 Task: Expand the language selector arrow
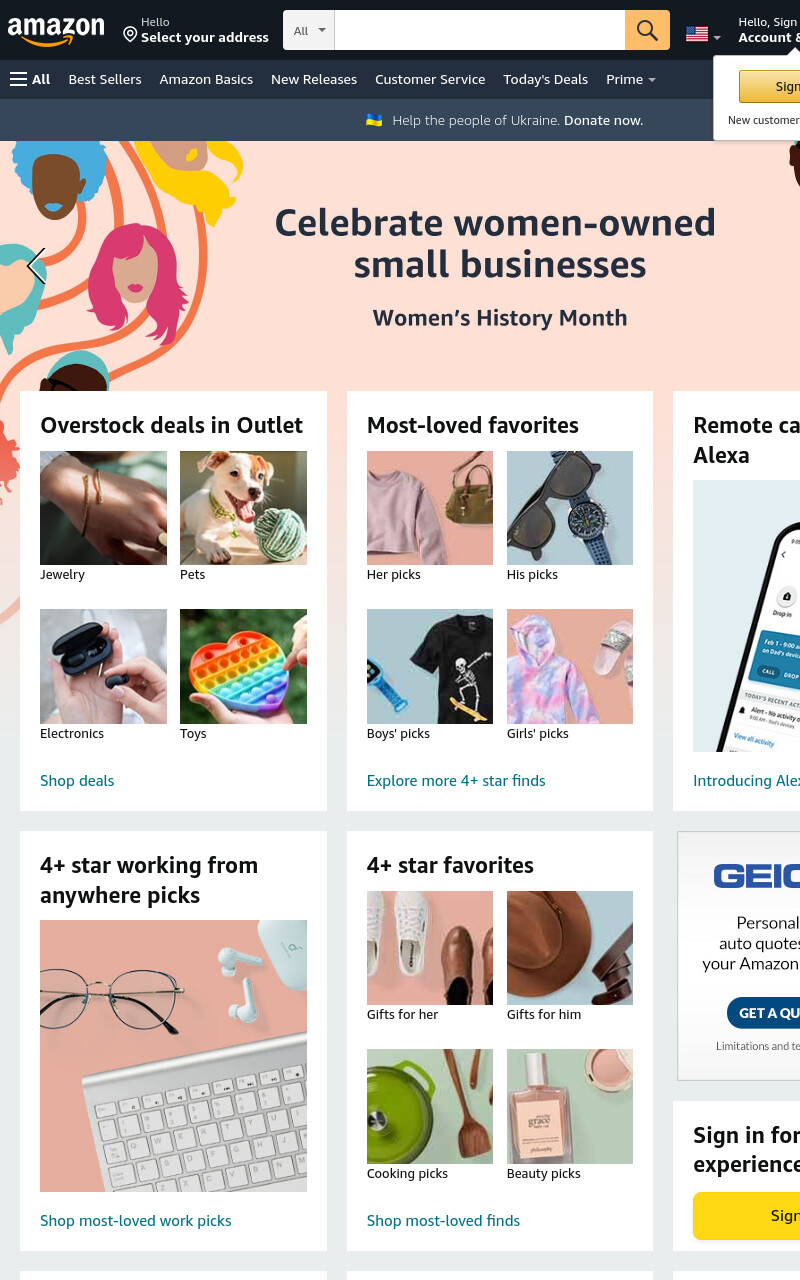[x=716, y=38]
